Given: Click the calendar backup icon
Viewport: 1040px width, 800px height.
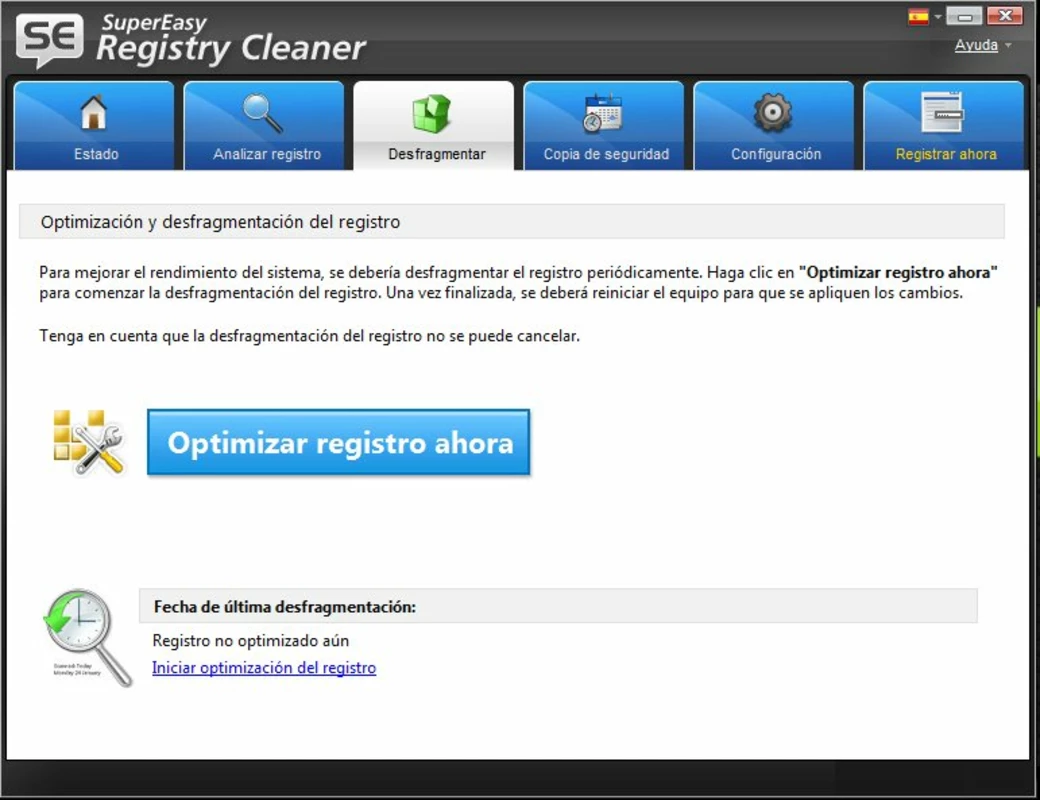Looking at the screenshot, I should [602, 113].
